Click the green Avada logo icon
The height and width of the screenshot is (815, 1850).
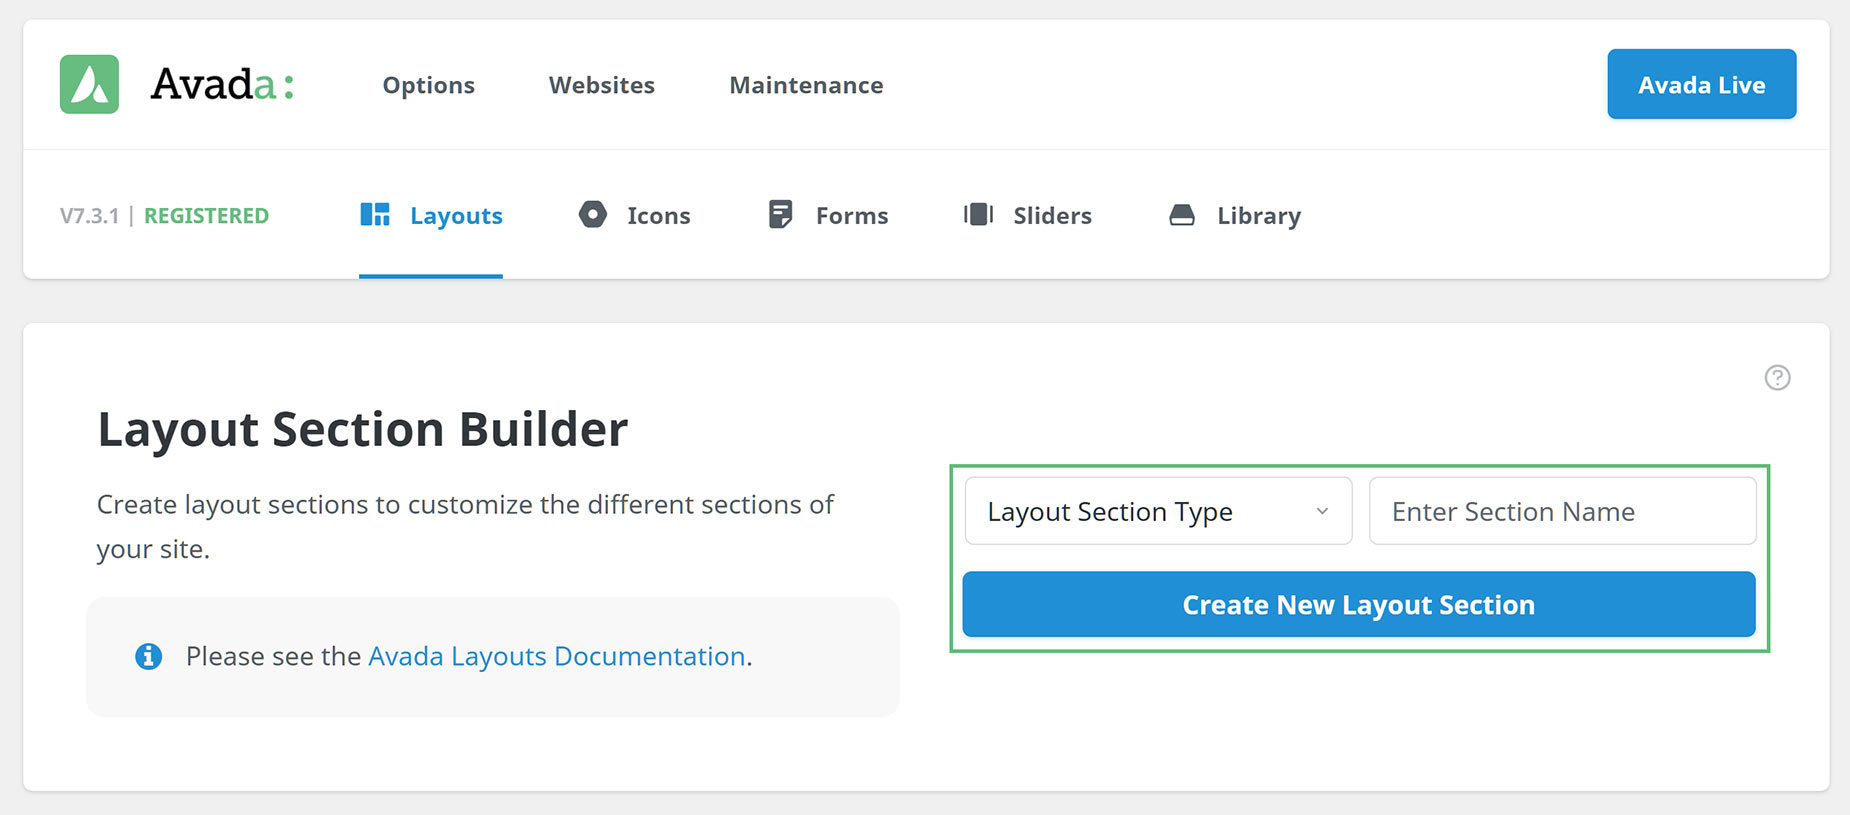tap(89, 84)
